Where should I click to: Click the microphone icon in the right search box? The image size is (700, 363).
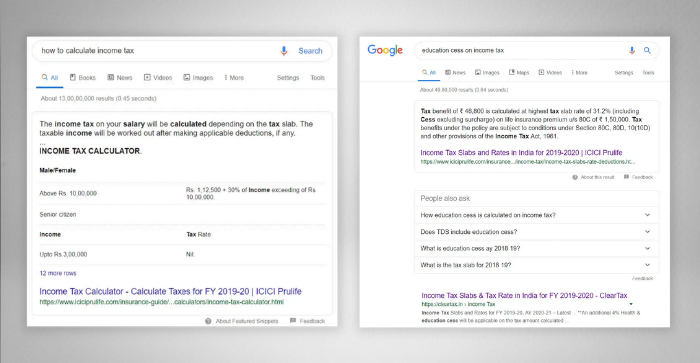[632, 50]
